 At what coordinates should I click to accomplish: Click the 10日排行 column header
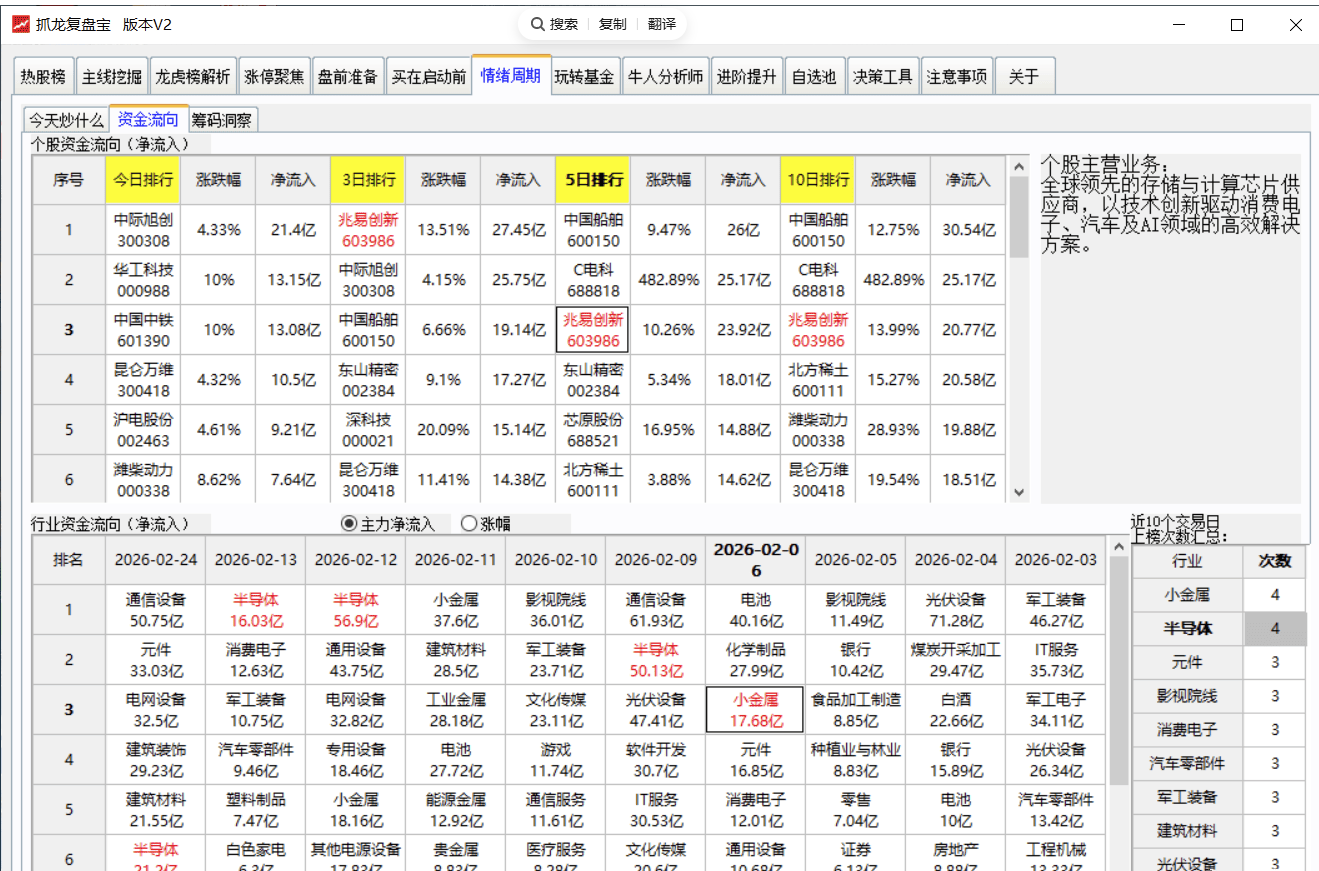(818, 180)
